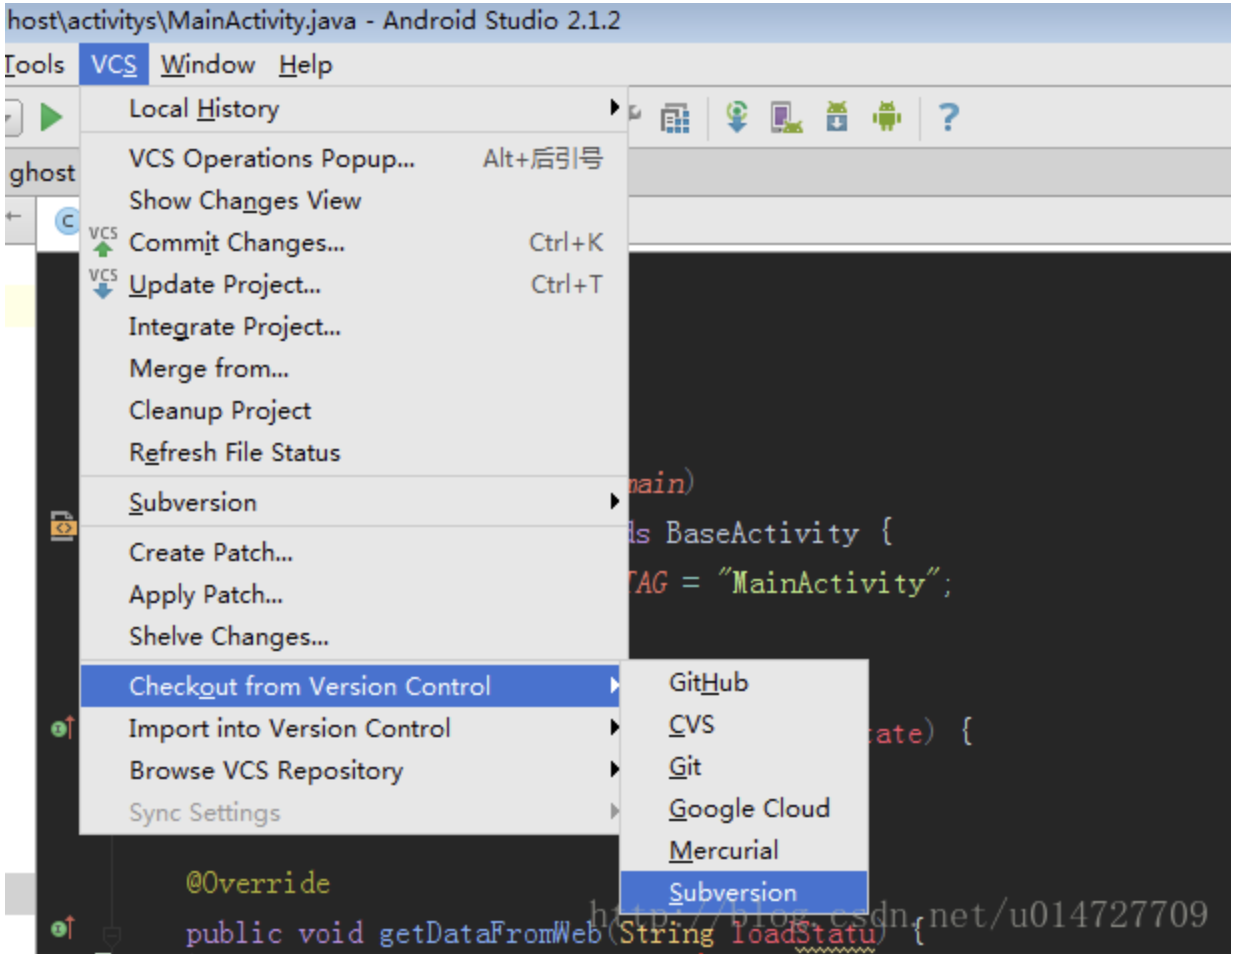This screenshot has width=1238, height=954.
Task: Expand the Local History submenu
Action: (x=354, y=109)
